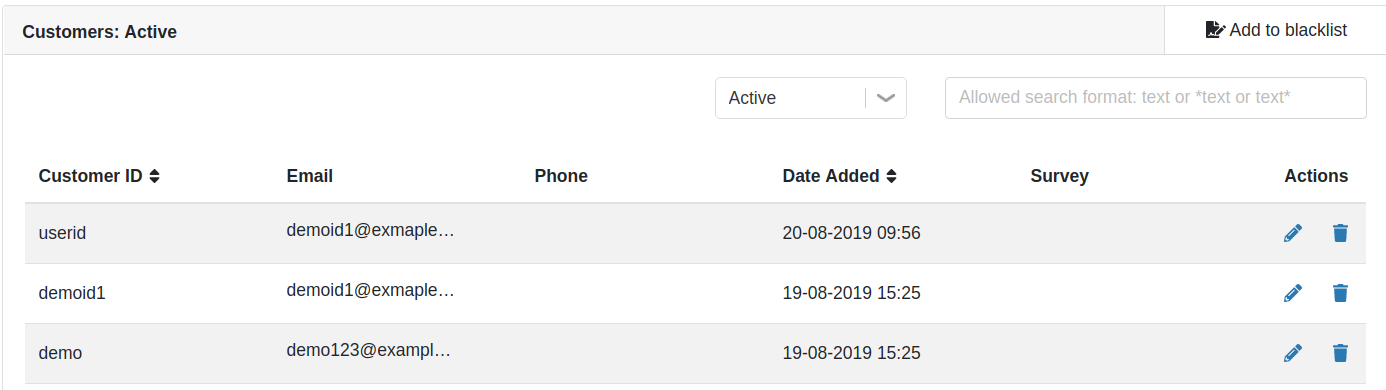Image resolution: width=1386 pixels, height=390 pixels.
Task: Select the Survey column header
Action: (x=1059, y=176)
